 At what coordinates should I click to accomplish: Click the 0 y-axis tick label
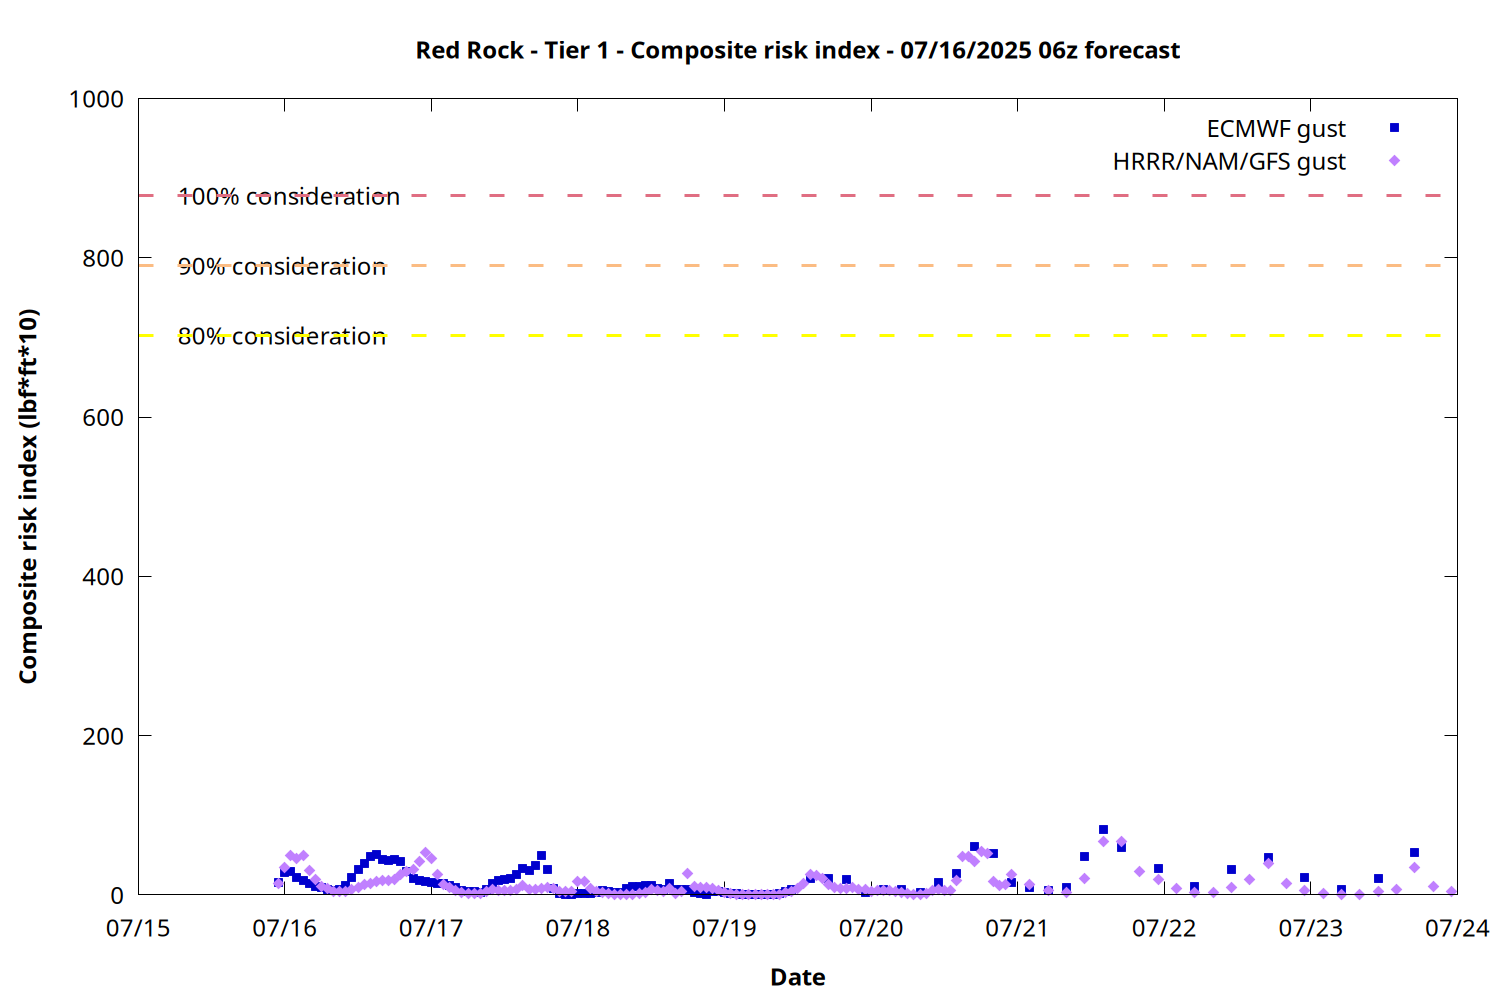(x=117, y=896)
